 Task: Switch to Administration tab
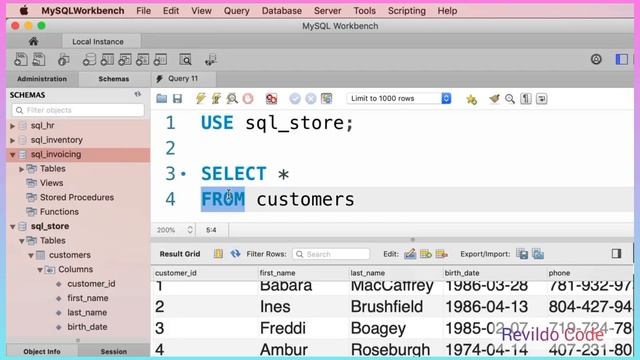click(42, 79)
